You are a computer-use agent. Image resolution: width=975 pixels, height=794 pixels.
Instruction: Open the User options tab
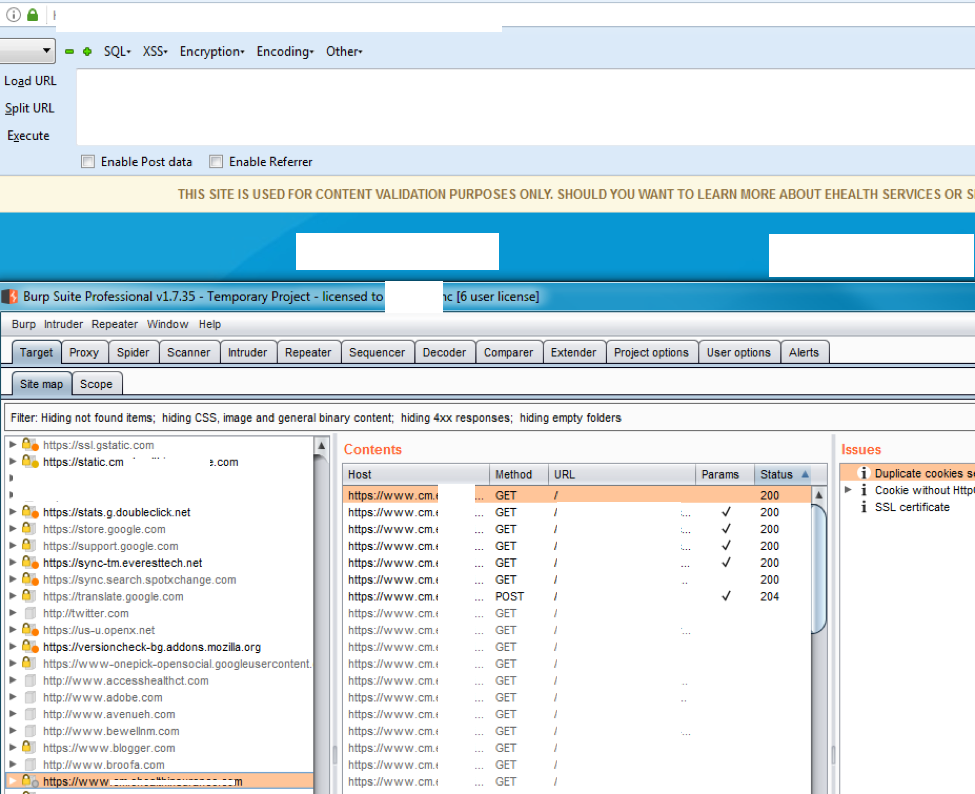coord(739,353)
